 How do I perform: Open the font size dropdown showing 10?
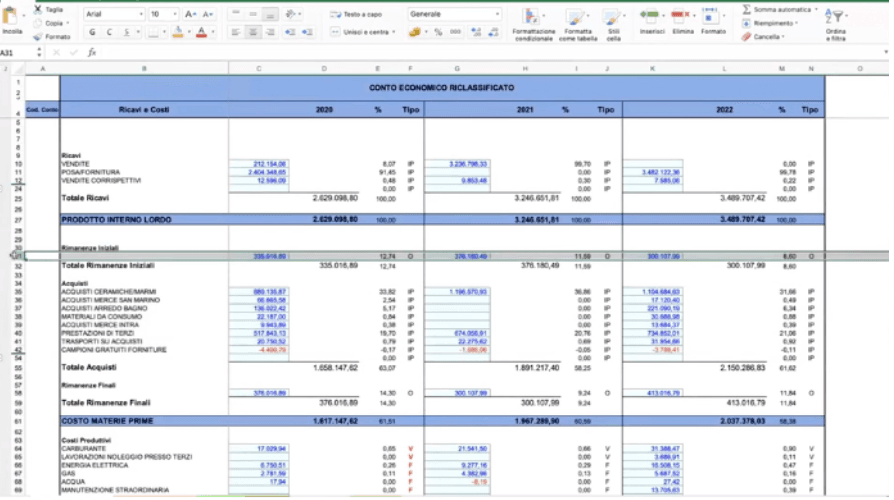160,15
